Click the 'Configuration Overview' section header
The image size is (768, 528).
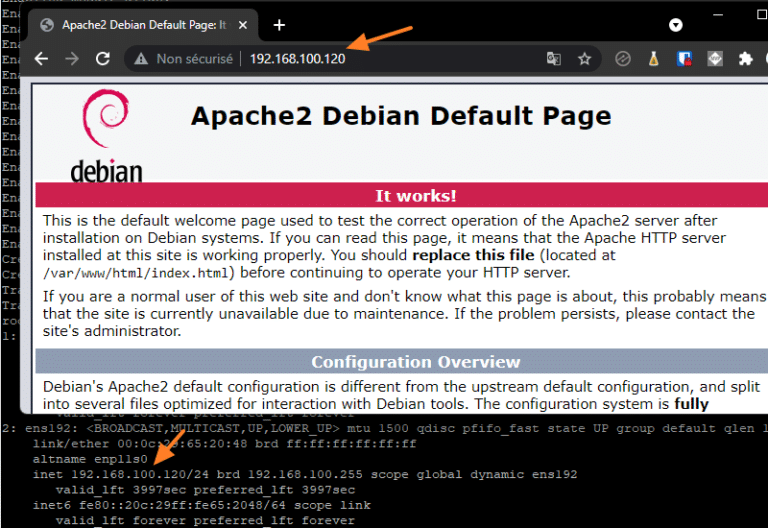415,362
